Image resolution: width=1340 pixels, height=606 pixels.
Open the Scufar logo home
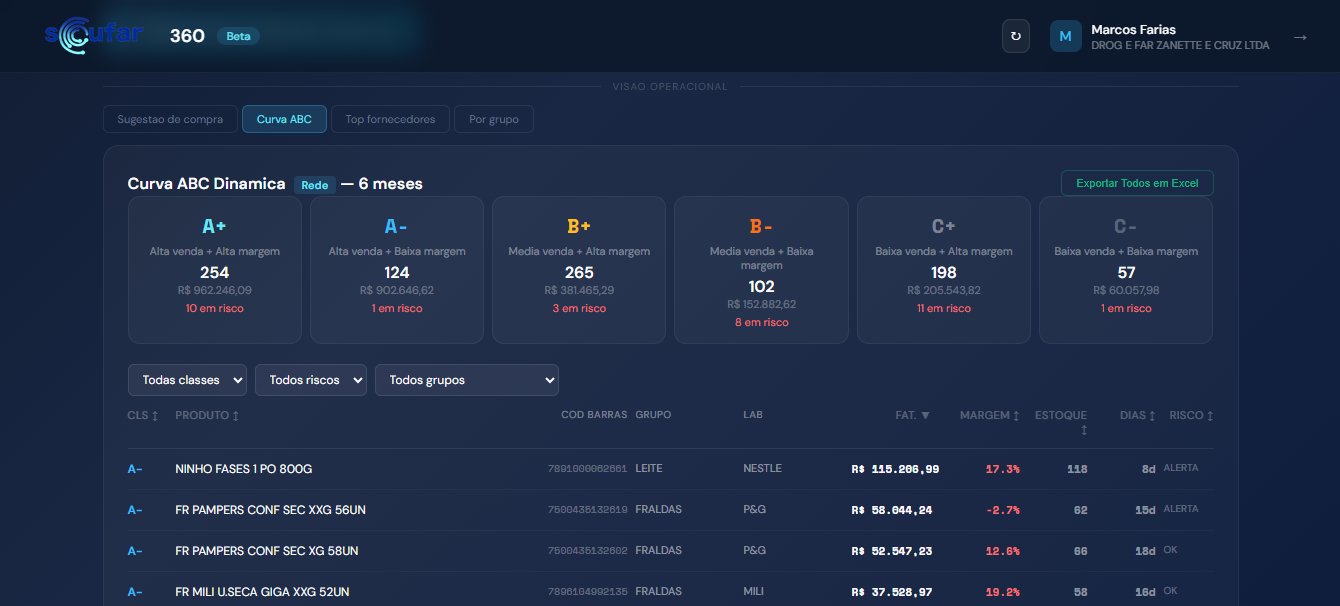(94, 35)
